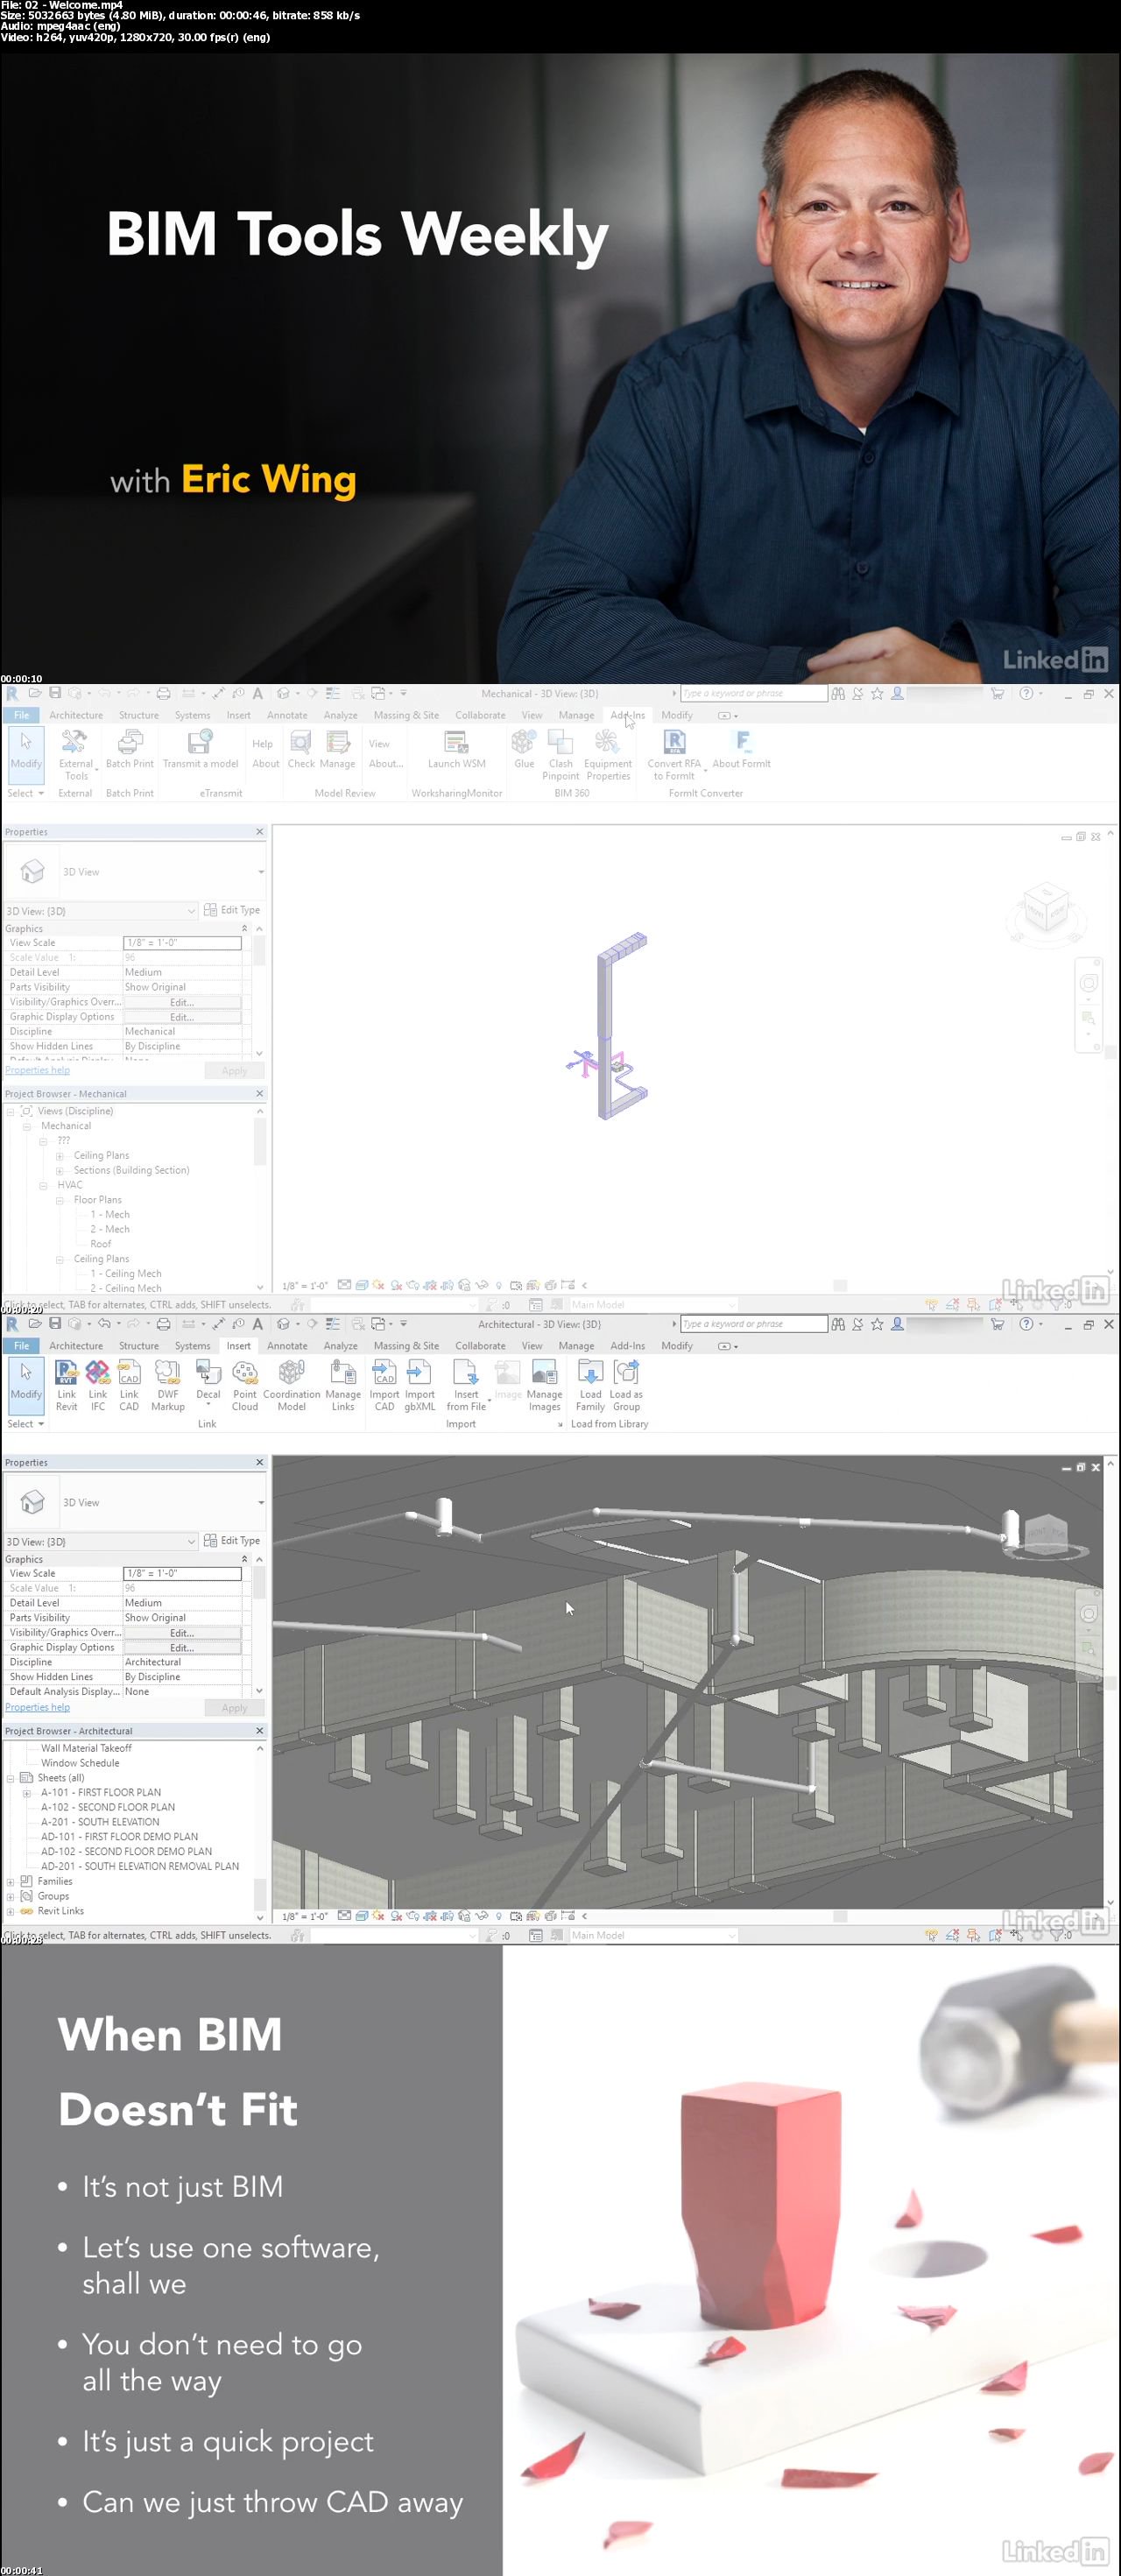Viewport: 1121px width, 2576px height.
Task: Expand A-101 - FIRST FLOOR PLAN sheet
Action: pyautogui.click(x=27, y=1794)
